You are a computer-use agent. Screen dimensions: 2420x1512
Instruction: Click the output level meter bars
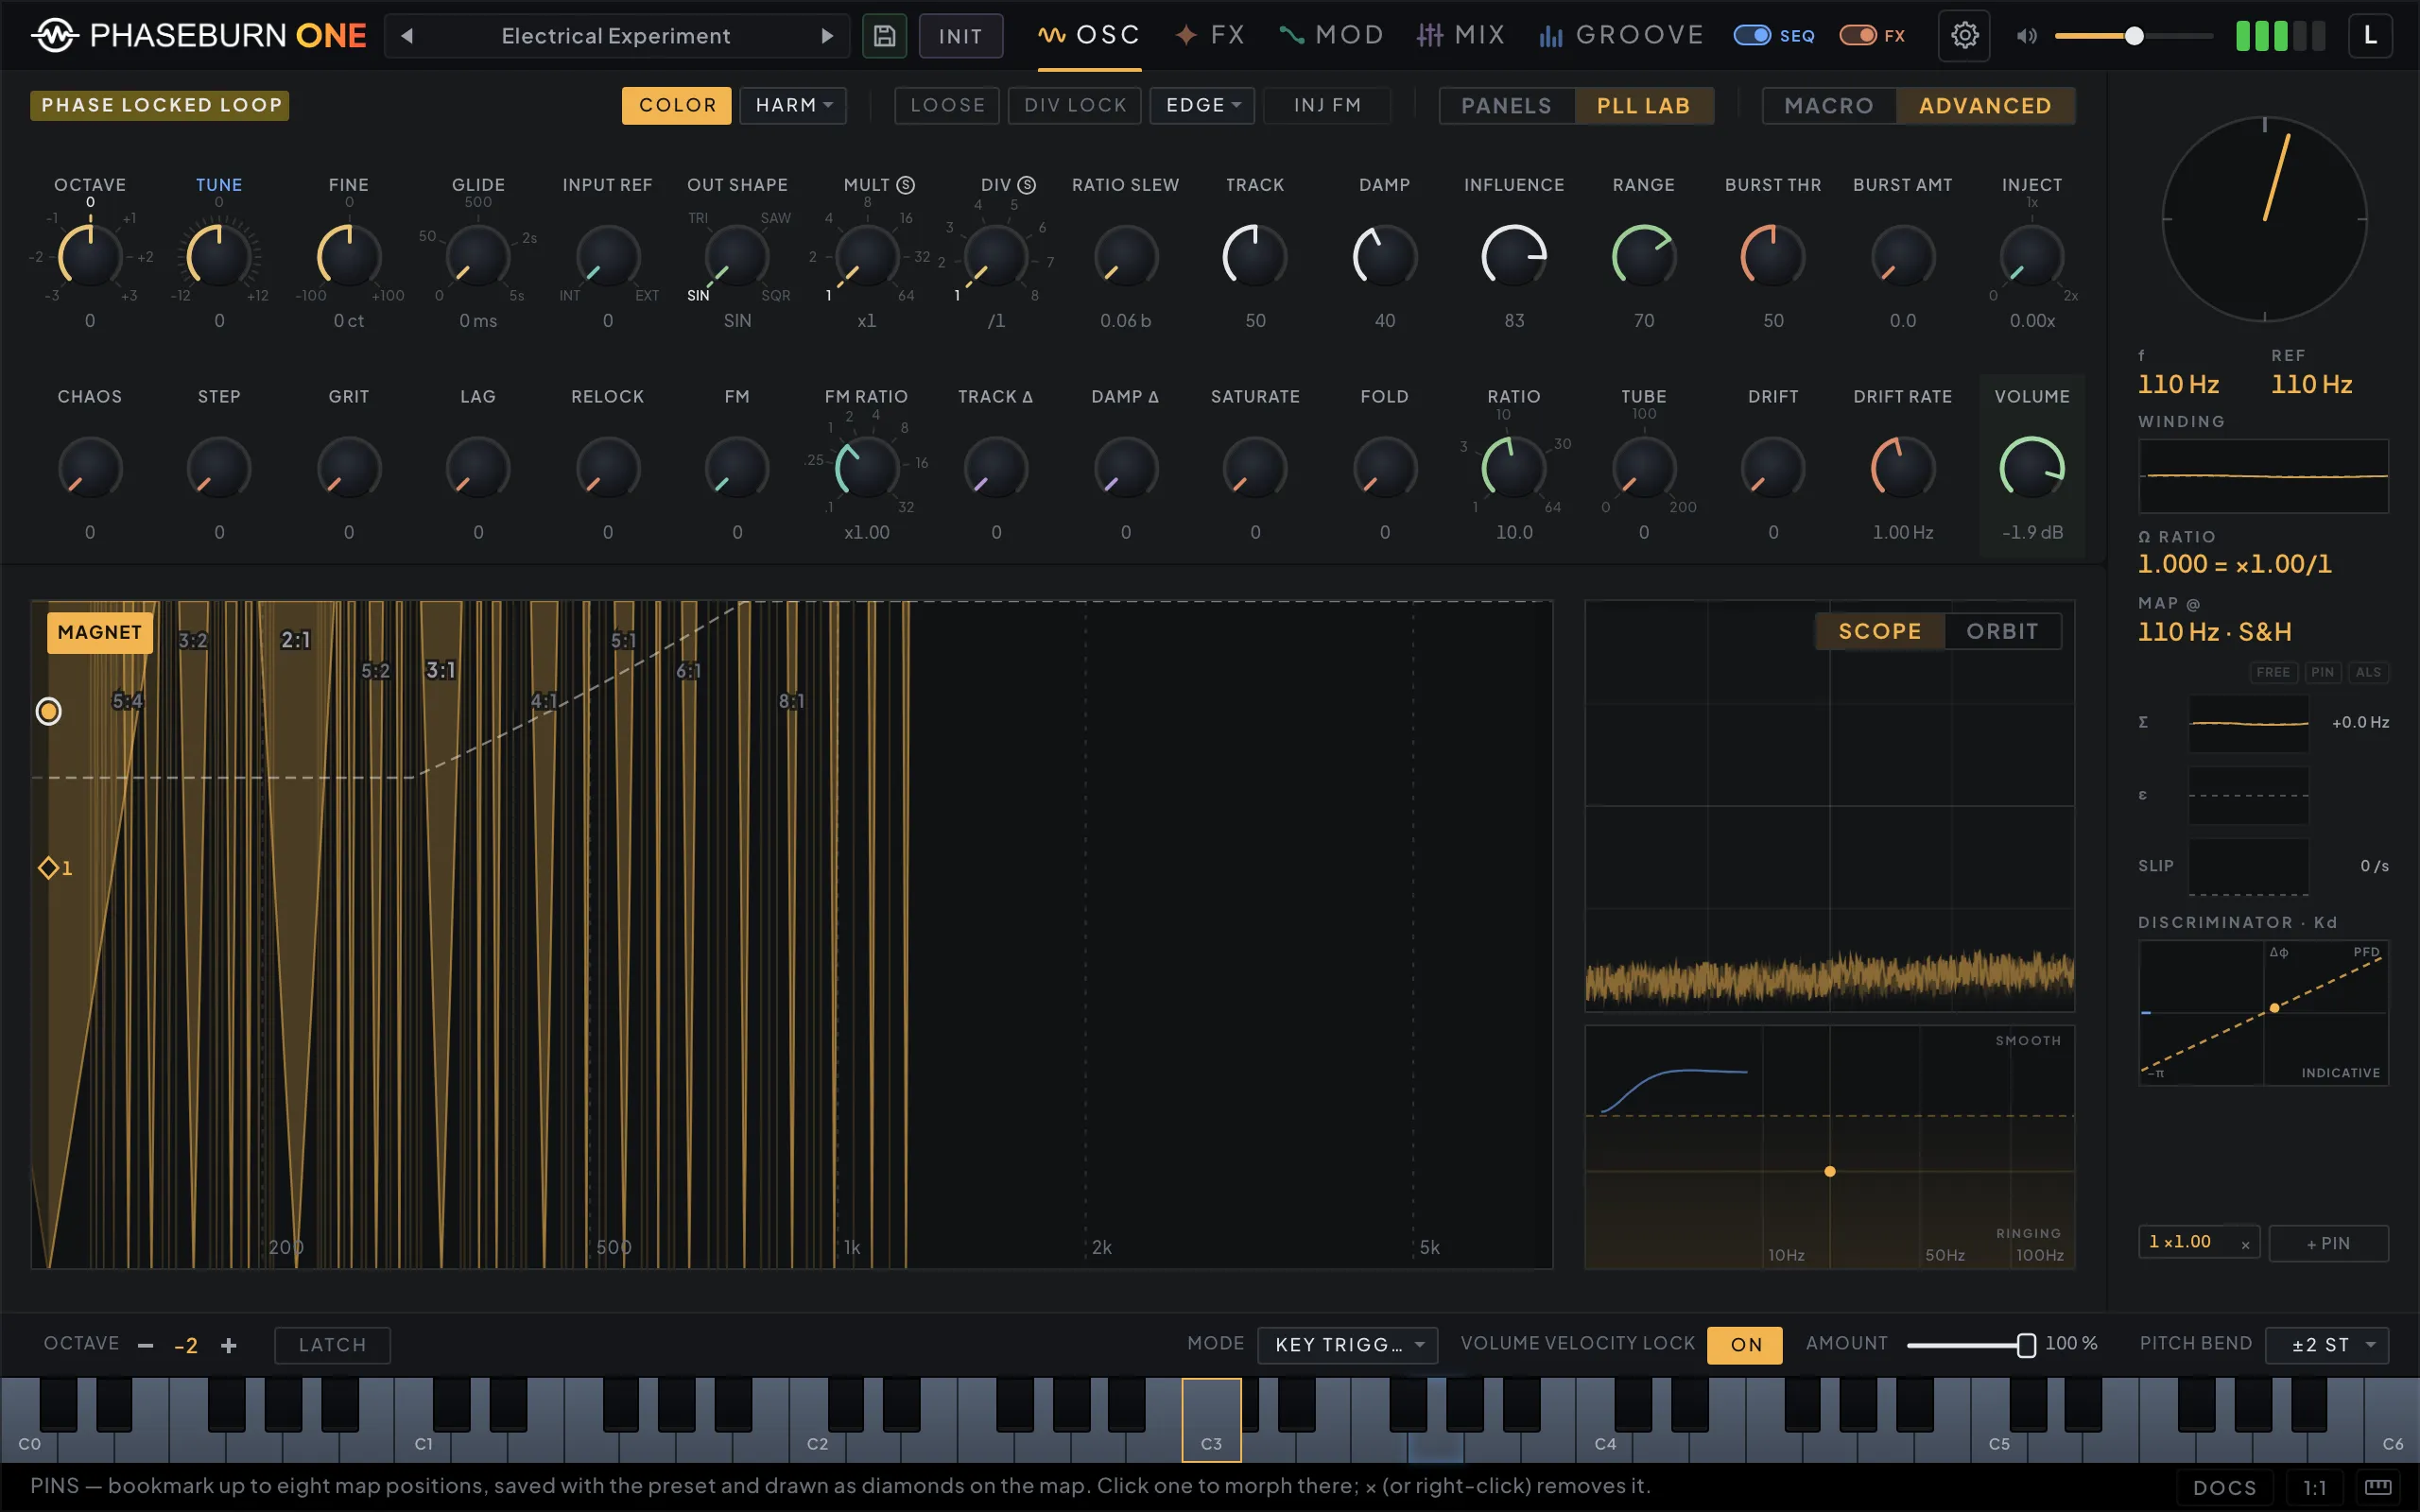[x=2281, y=36]
